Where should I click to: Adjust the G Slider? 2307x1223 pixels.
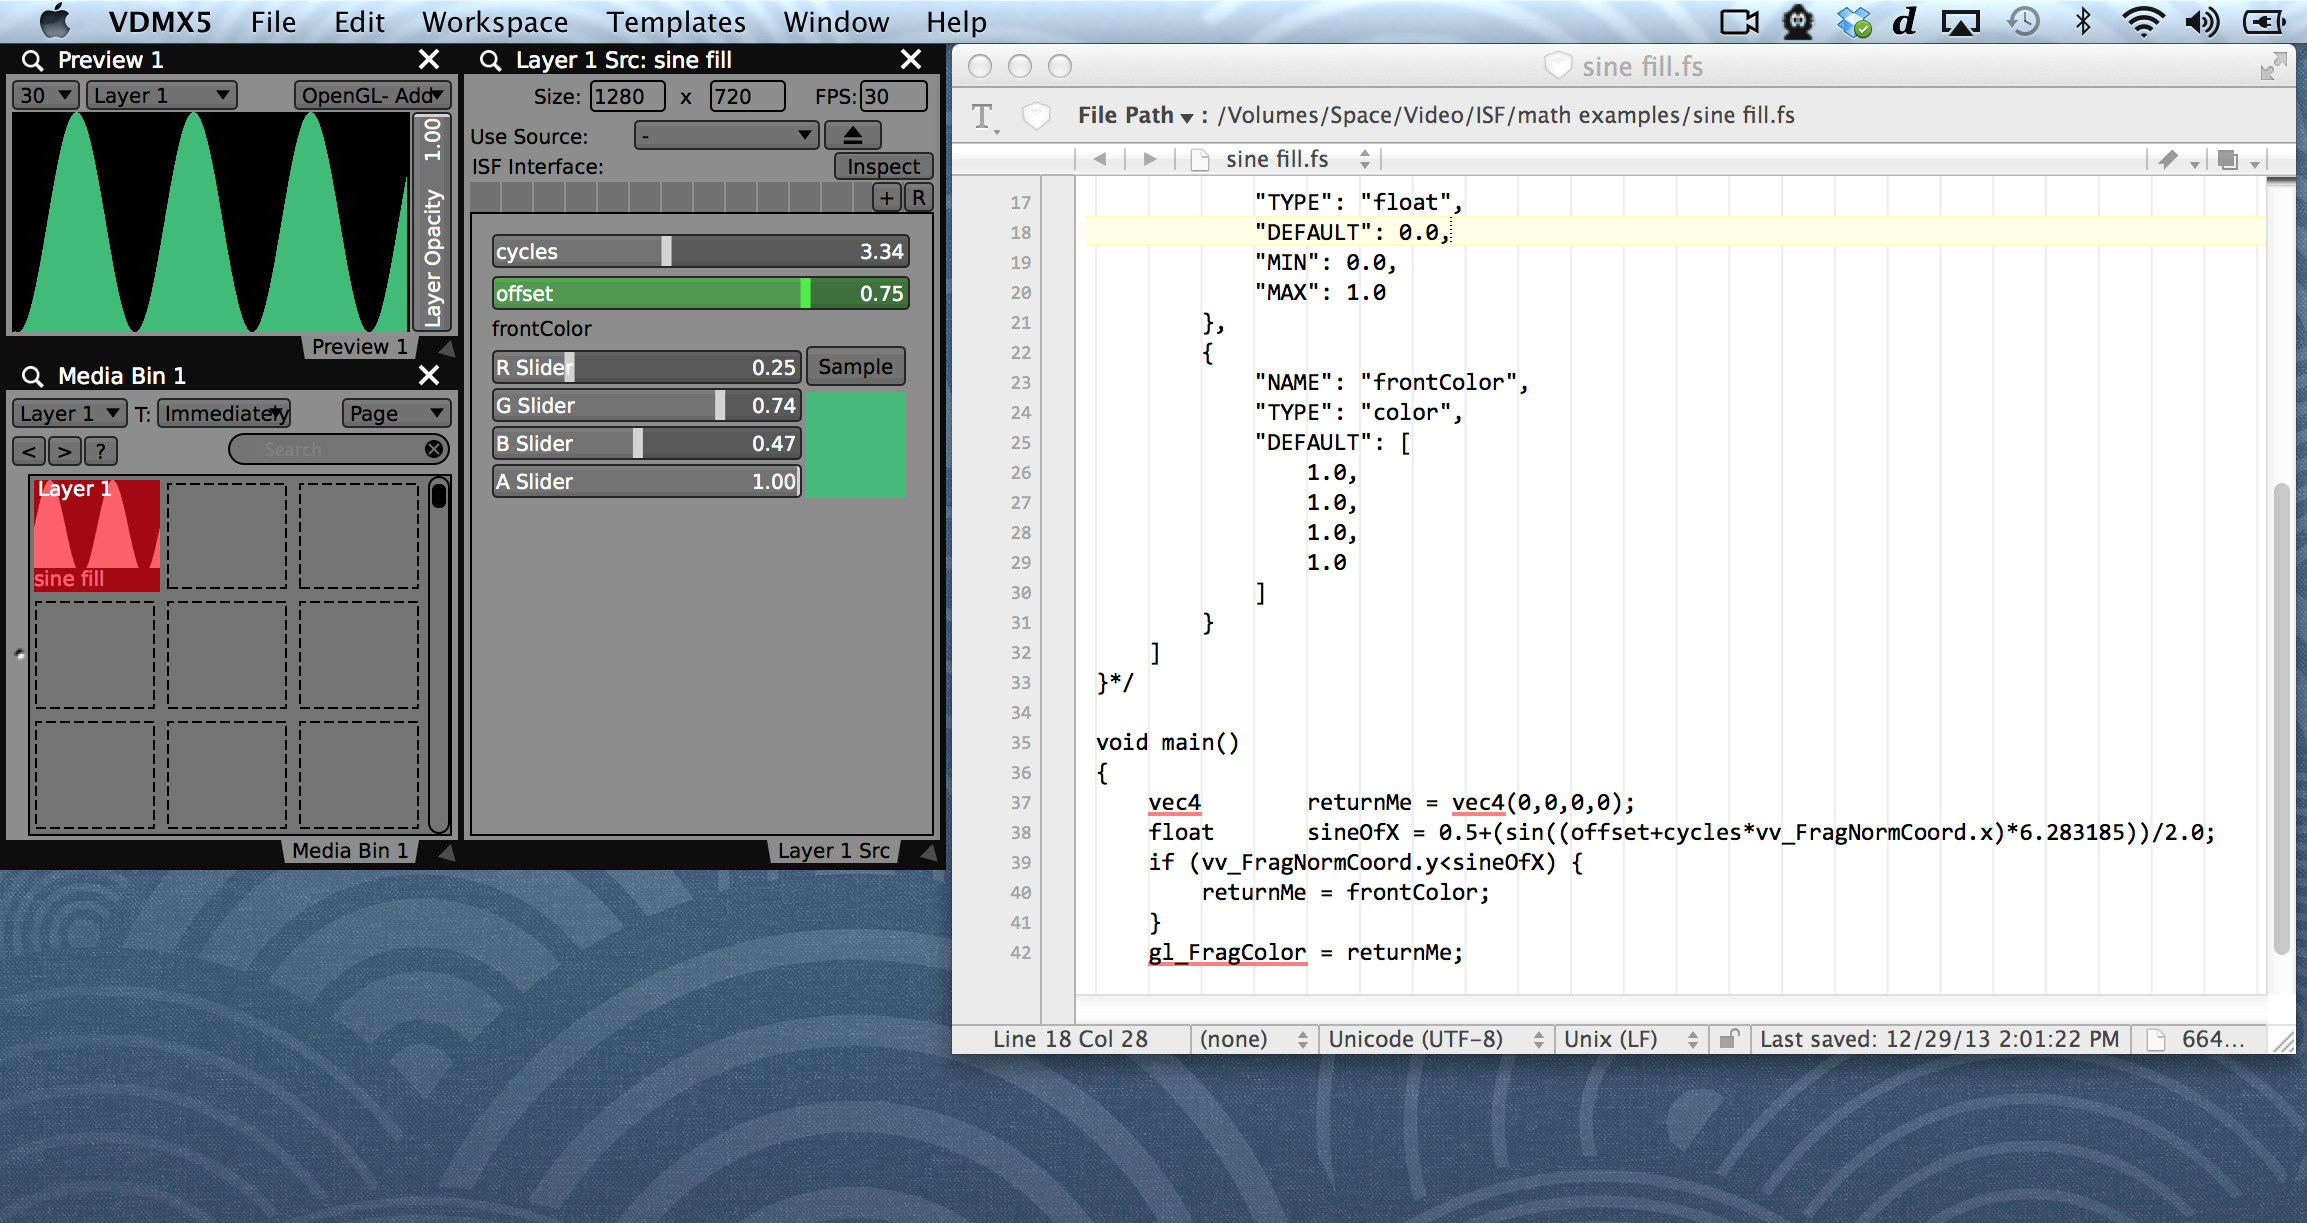[647, 406]
